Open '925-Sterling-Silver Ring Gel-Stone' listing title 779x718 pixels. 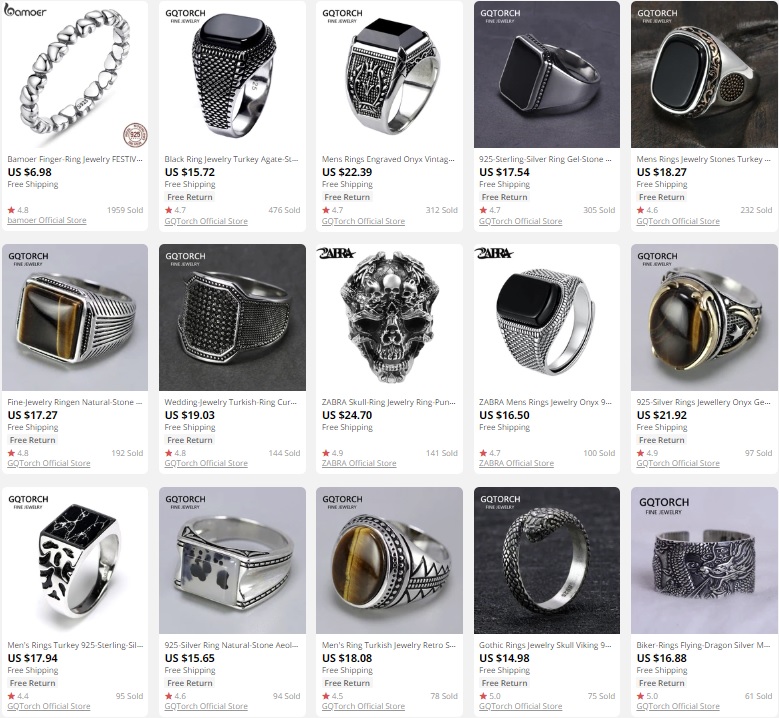pyautogui.click(x=545, y=159)
